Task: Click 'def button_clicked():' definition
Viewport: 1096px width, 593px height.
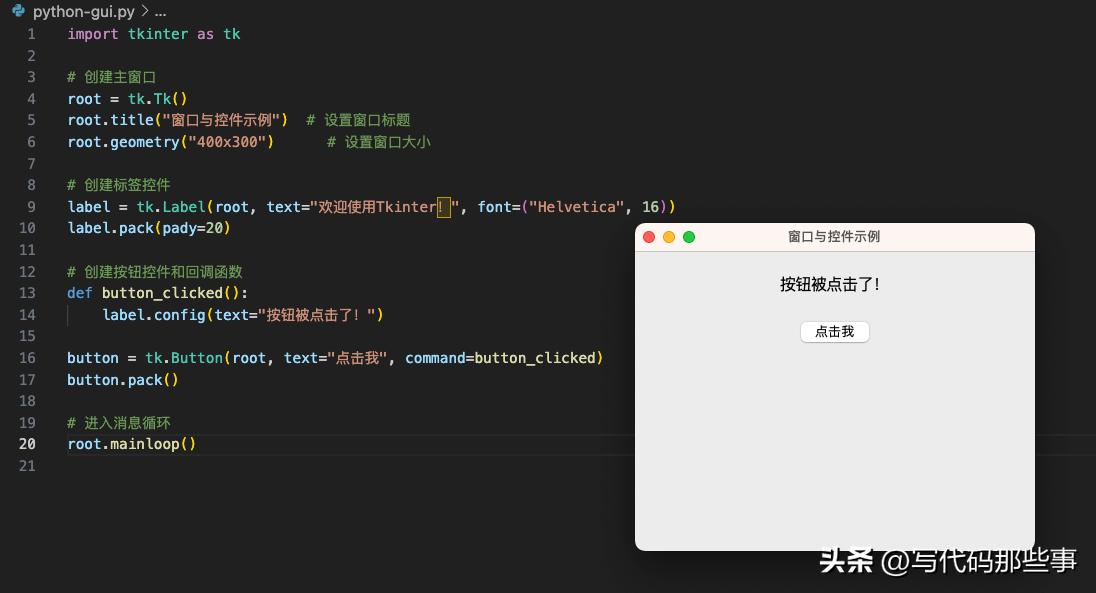Action: (x=157, y=293)
